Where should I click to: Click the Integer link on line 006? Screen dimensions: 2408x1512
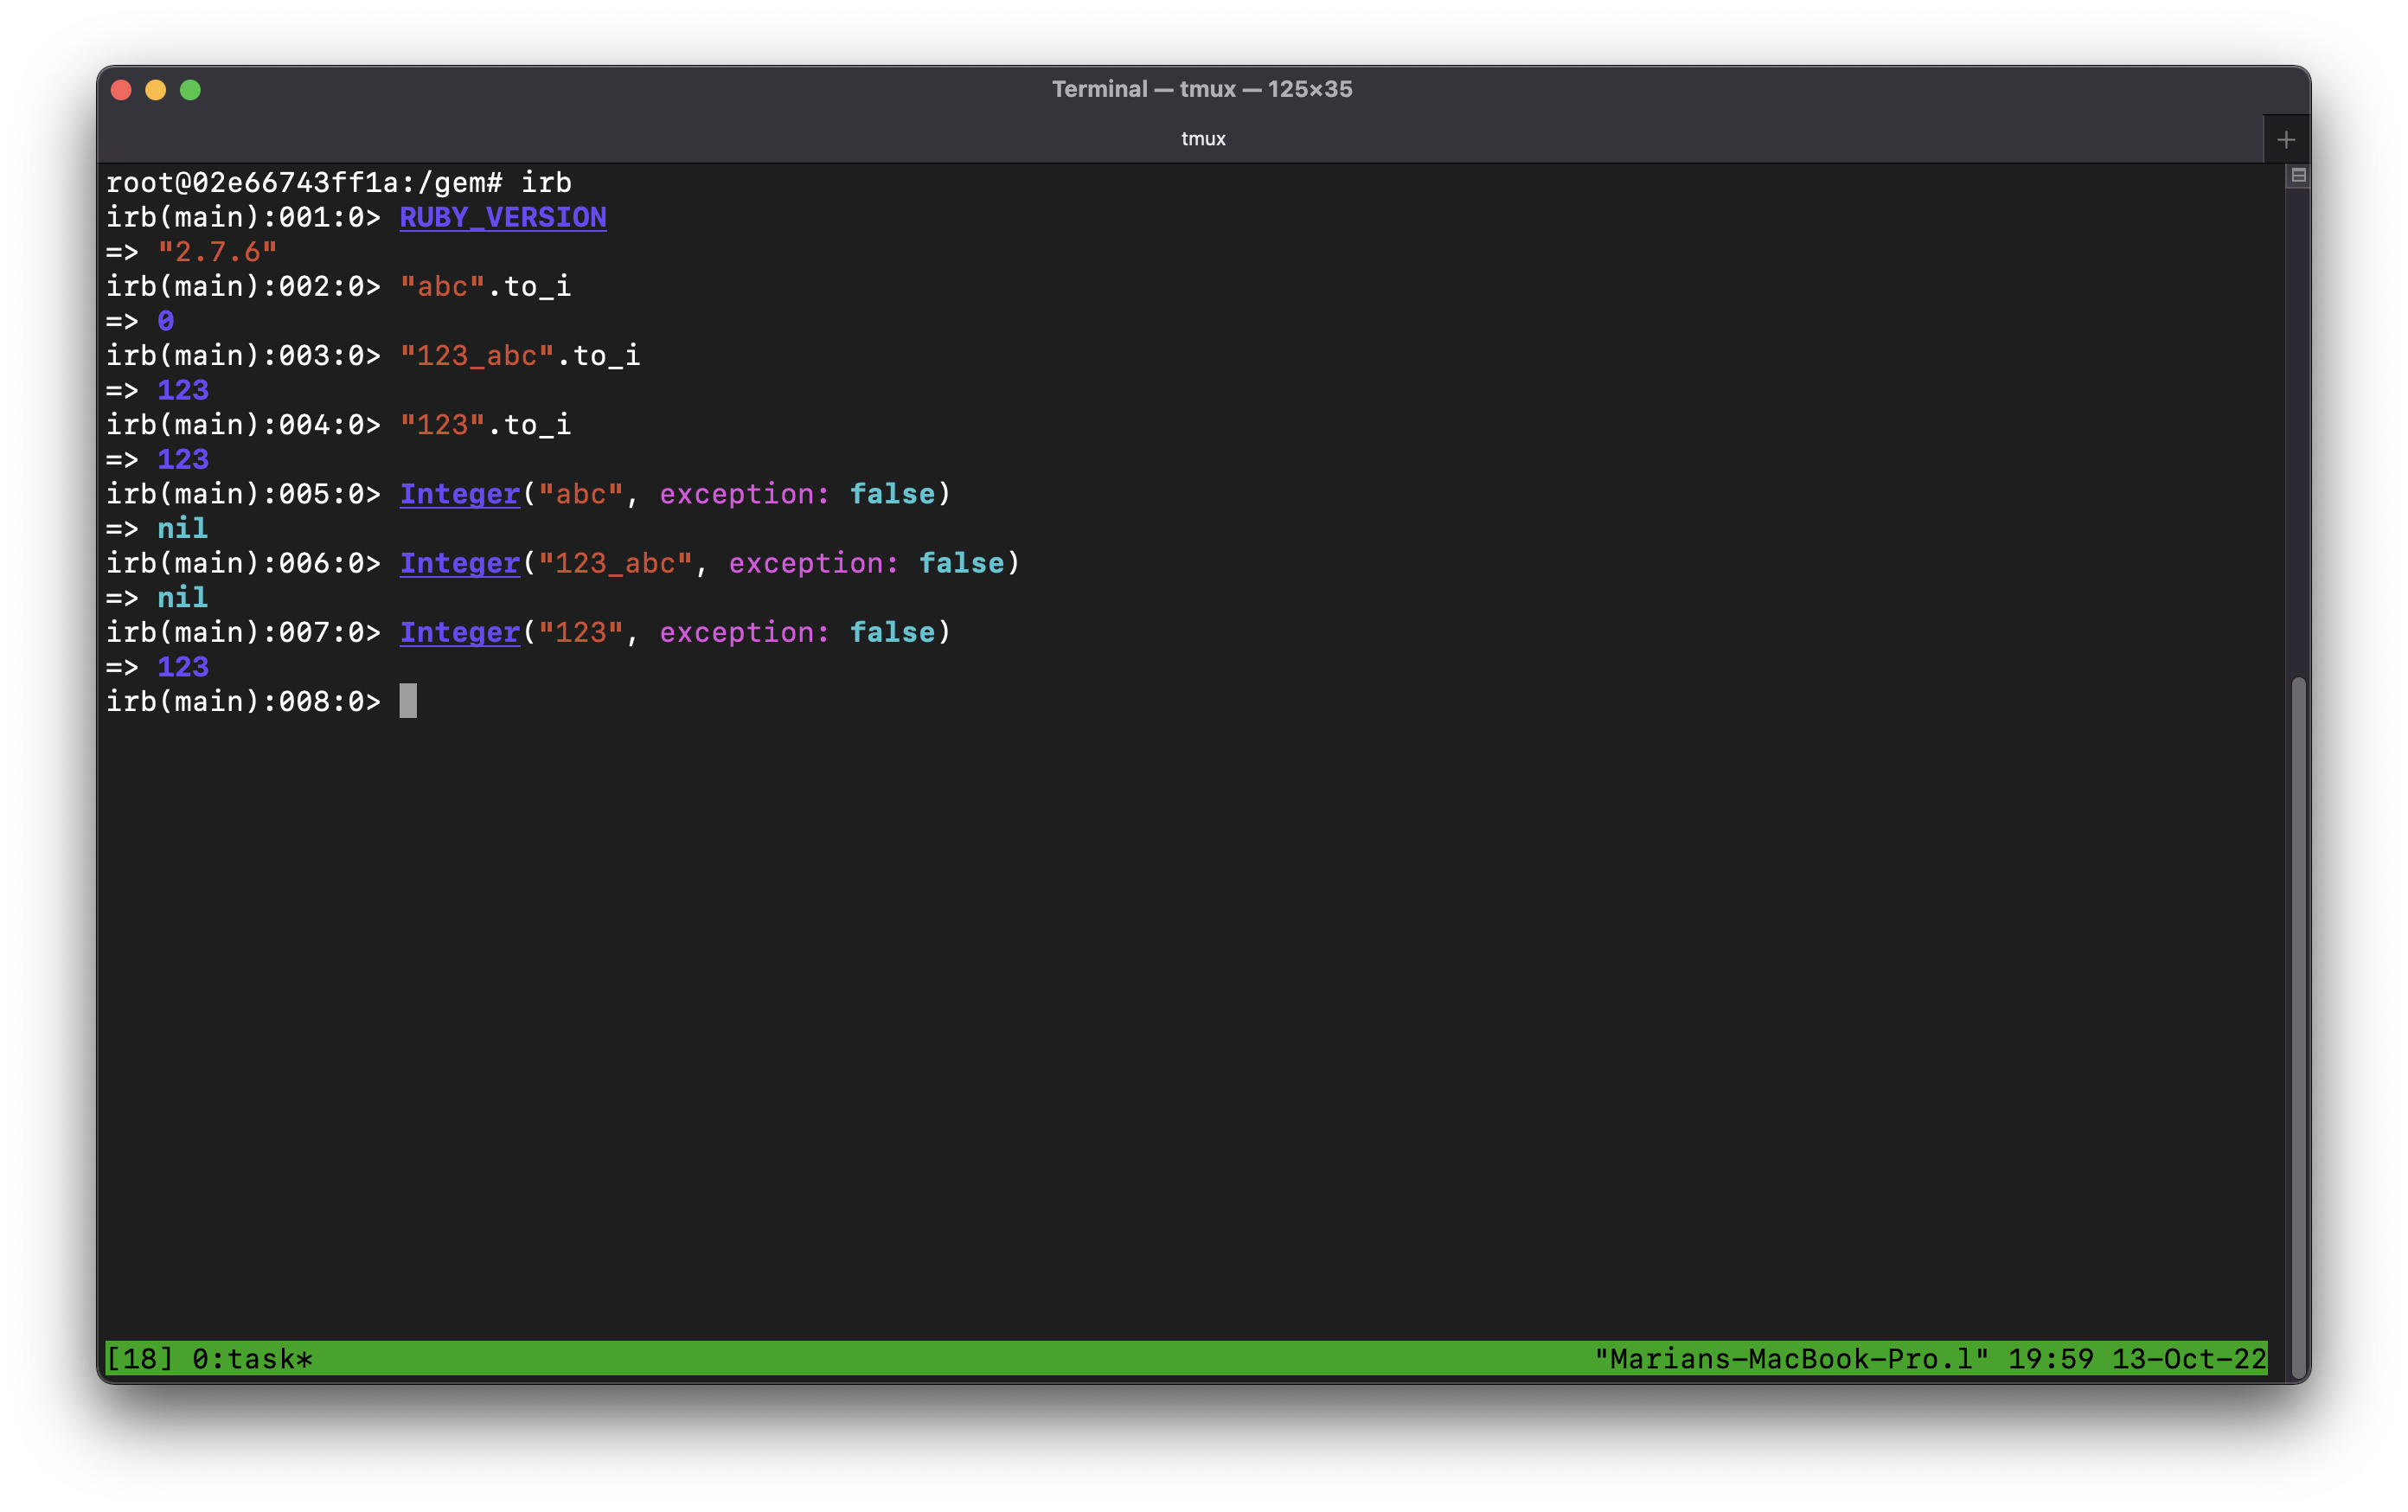[459, 563]
